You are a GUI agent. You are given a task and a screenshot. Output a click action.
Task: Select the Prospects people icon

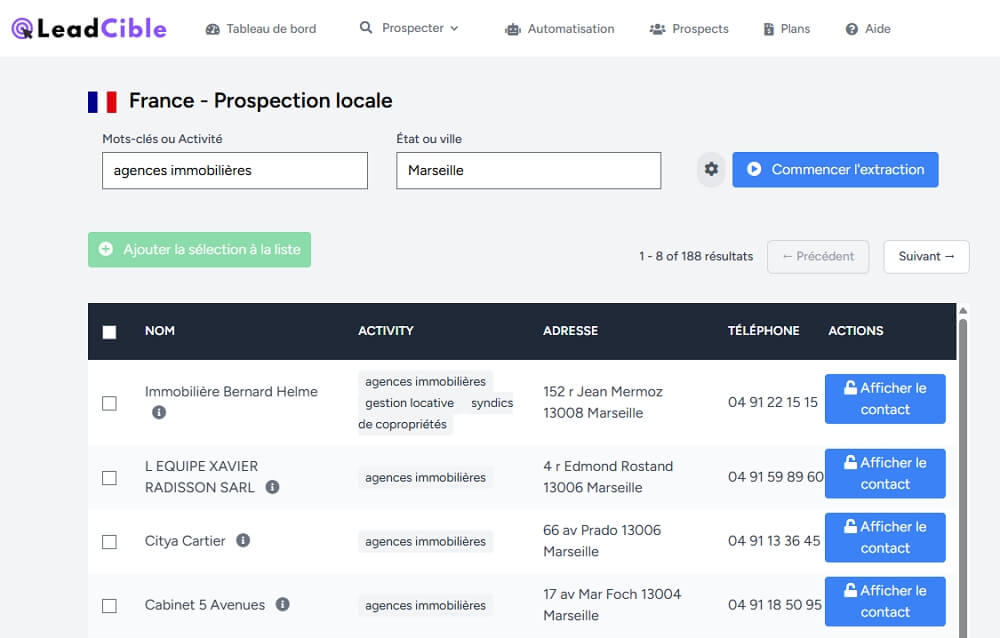pyautogui.click(x=655, y=29)
